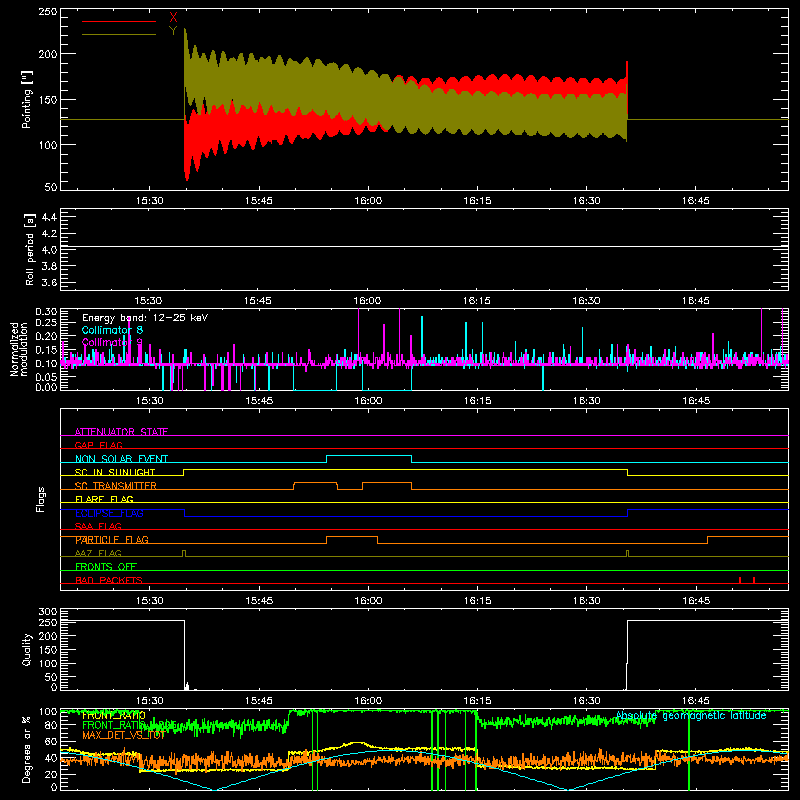The image size is (800, 800).
Task: Click the SC_TRANSMITTER flag label
Action: pyautogui.click(x=115, y=486)
